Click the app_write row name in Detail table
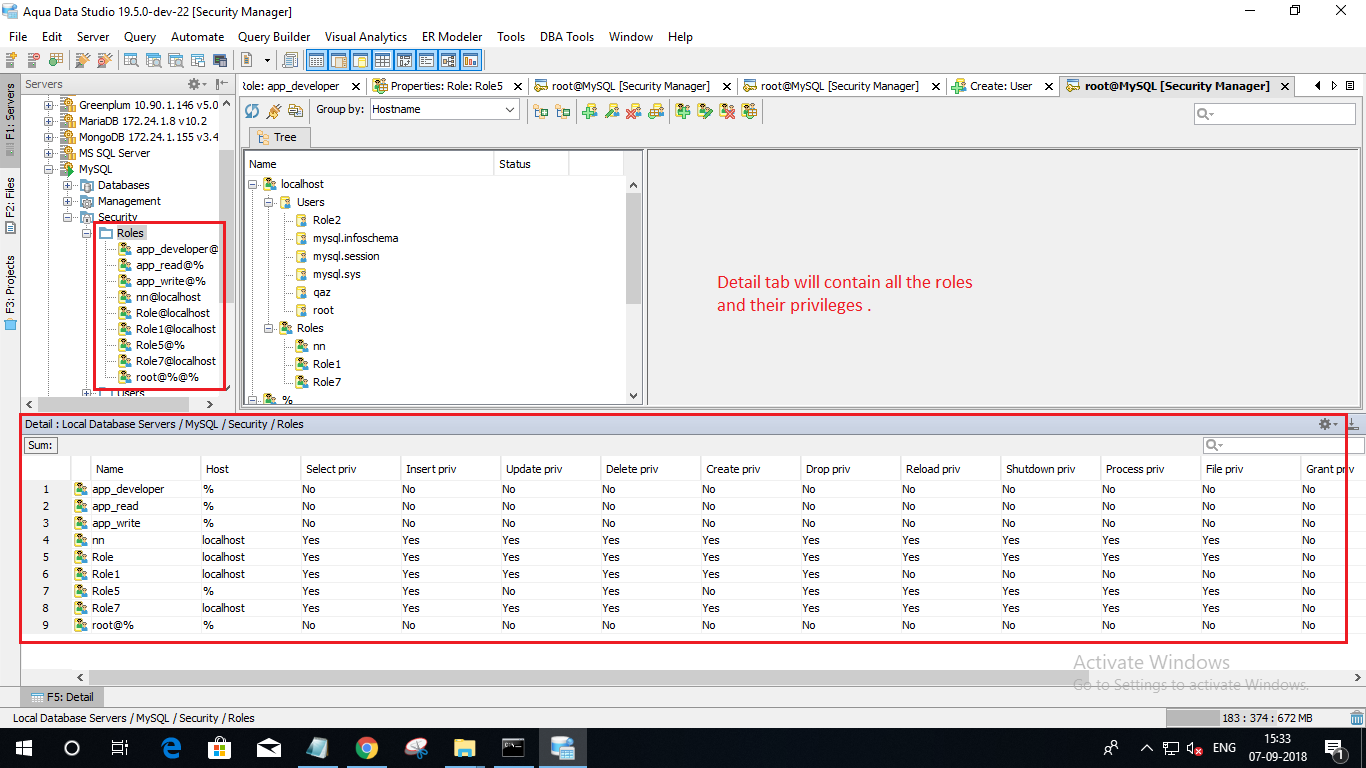The width and height of the screenshot is (1366, 768). [116, 523]
